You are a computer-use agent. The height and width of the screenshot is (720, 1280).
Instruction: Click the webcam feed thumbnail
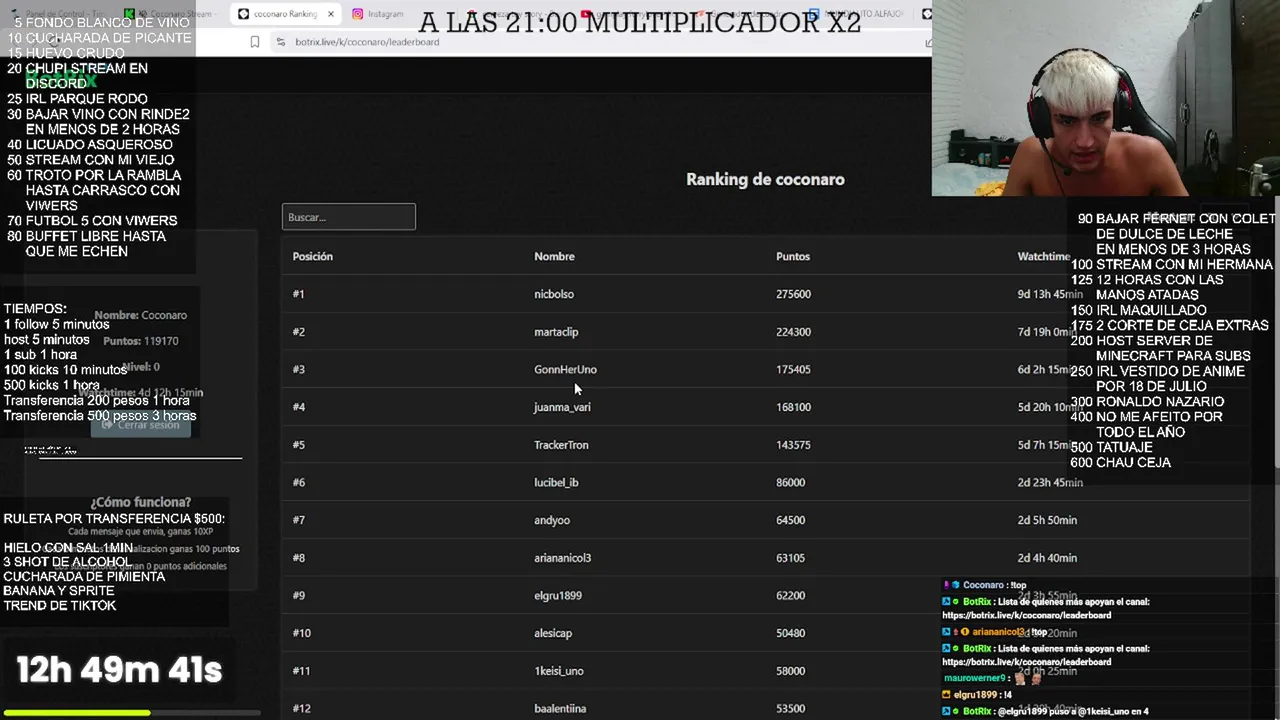coord(1105,98)
